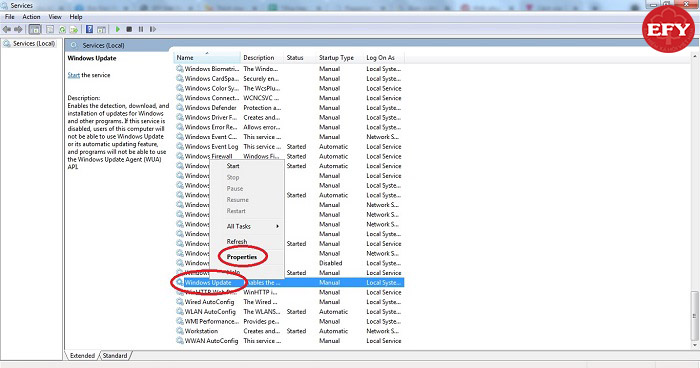Click the gear icon beside Windows Firewall
The image size is (700, 368).
click(x=179, y=156)
